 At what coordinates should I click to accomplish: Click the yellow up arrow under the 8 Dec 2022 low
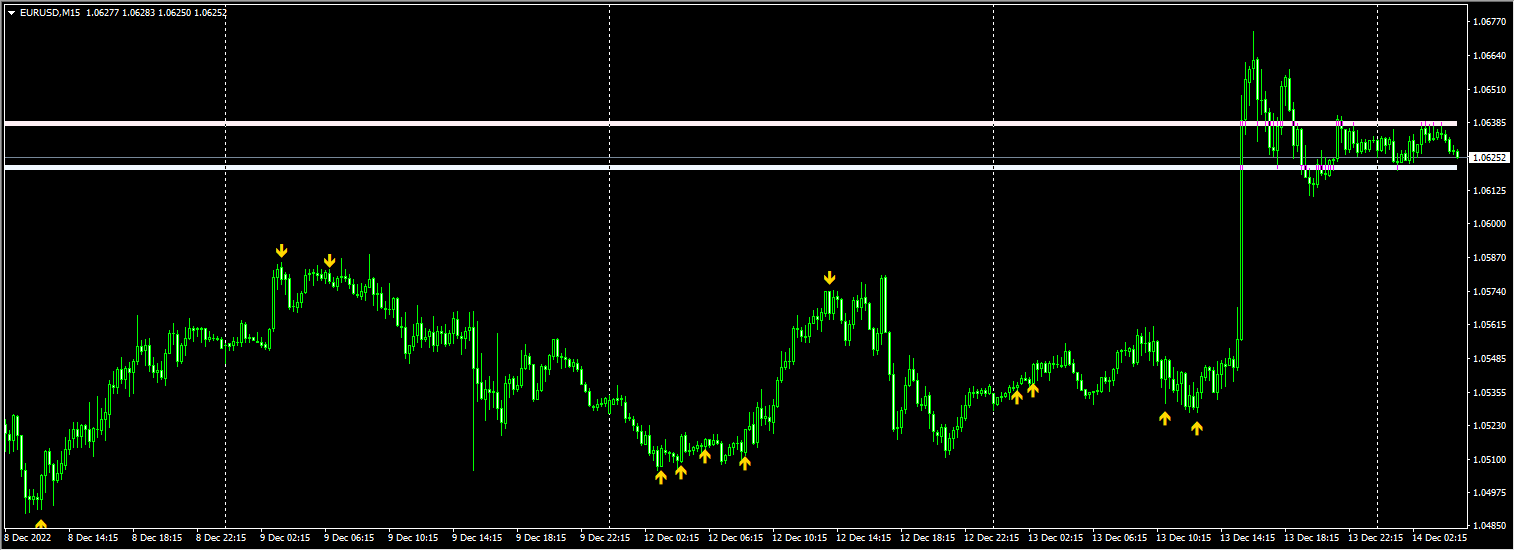tap(41, 524)
